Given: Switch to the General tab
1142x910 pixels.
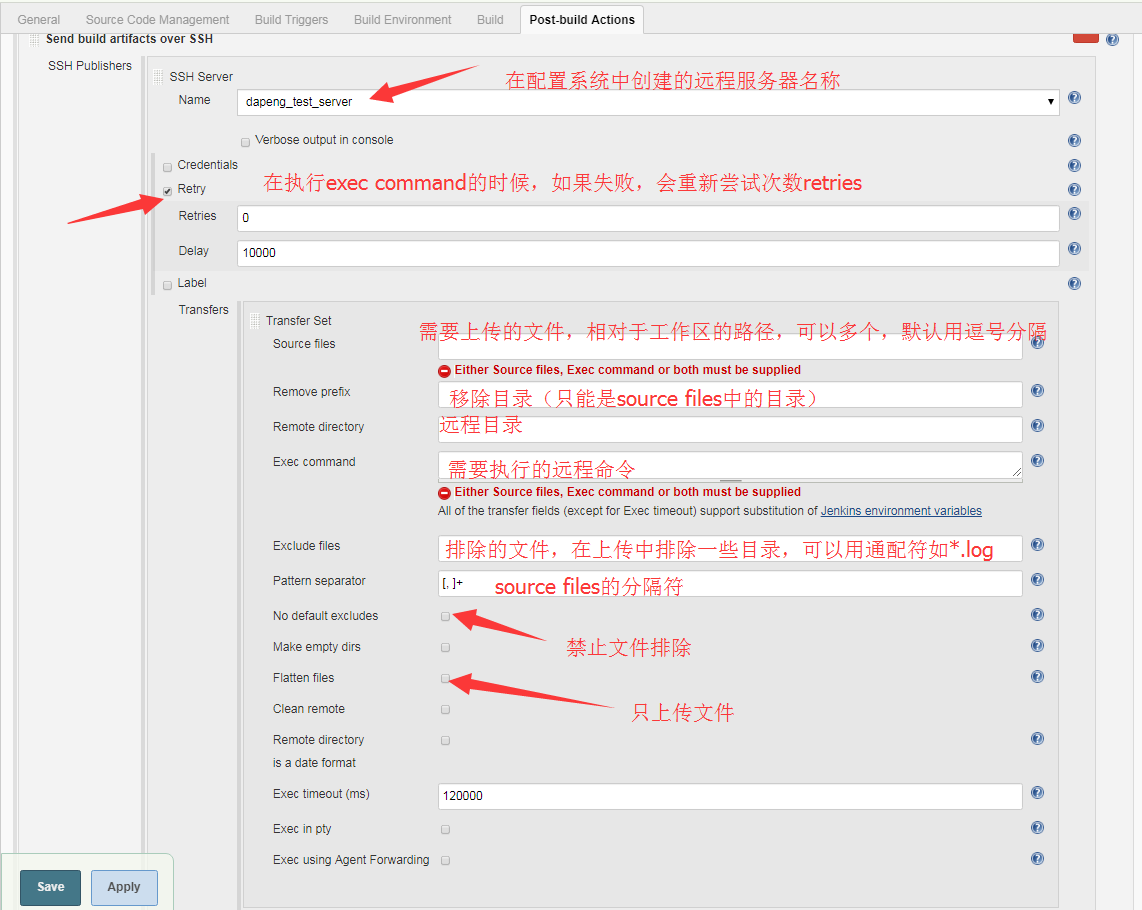Looking at the screenshot, I should [x=39, y=20].
